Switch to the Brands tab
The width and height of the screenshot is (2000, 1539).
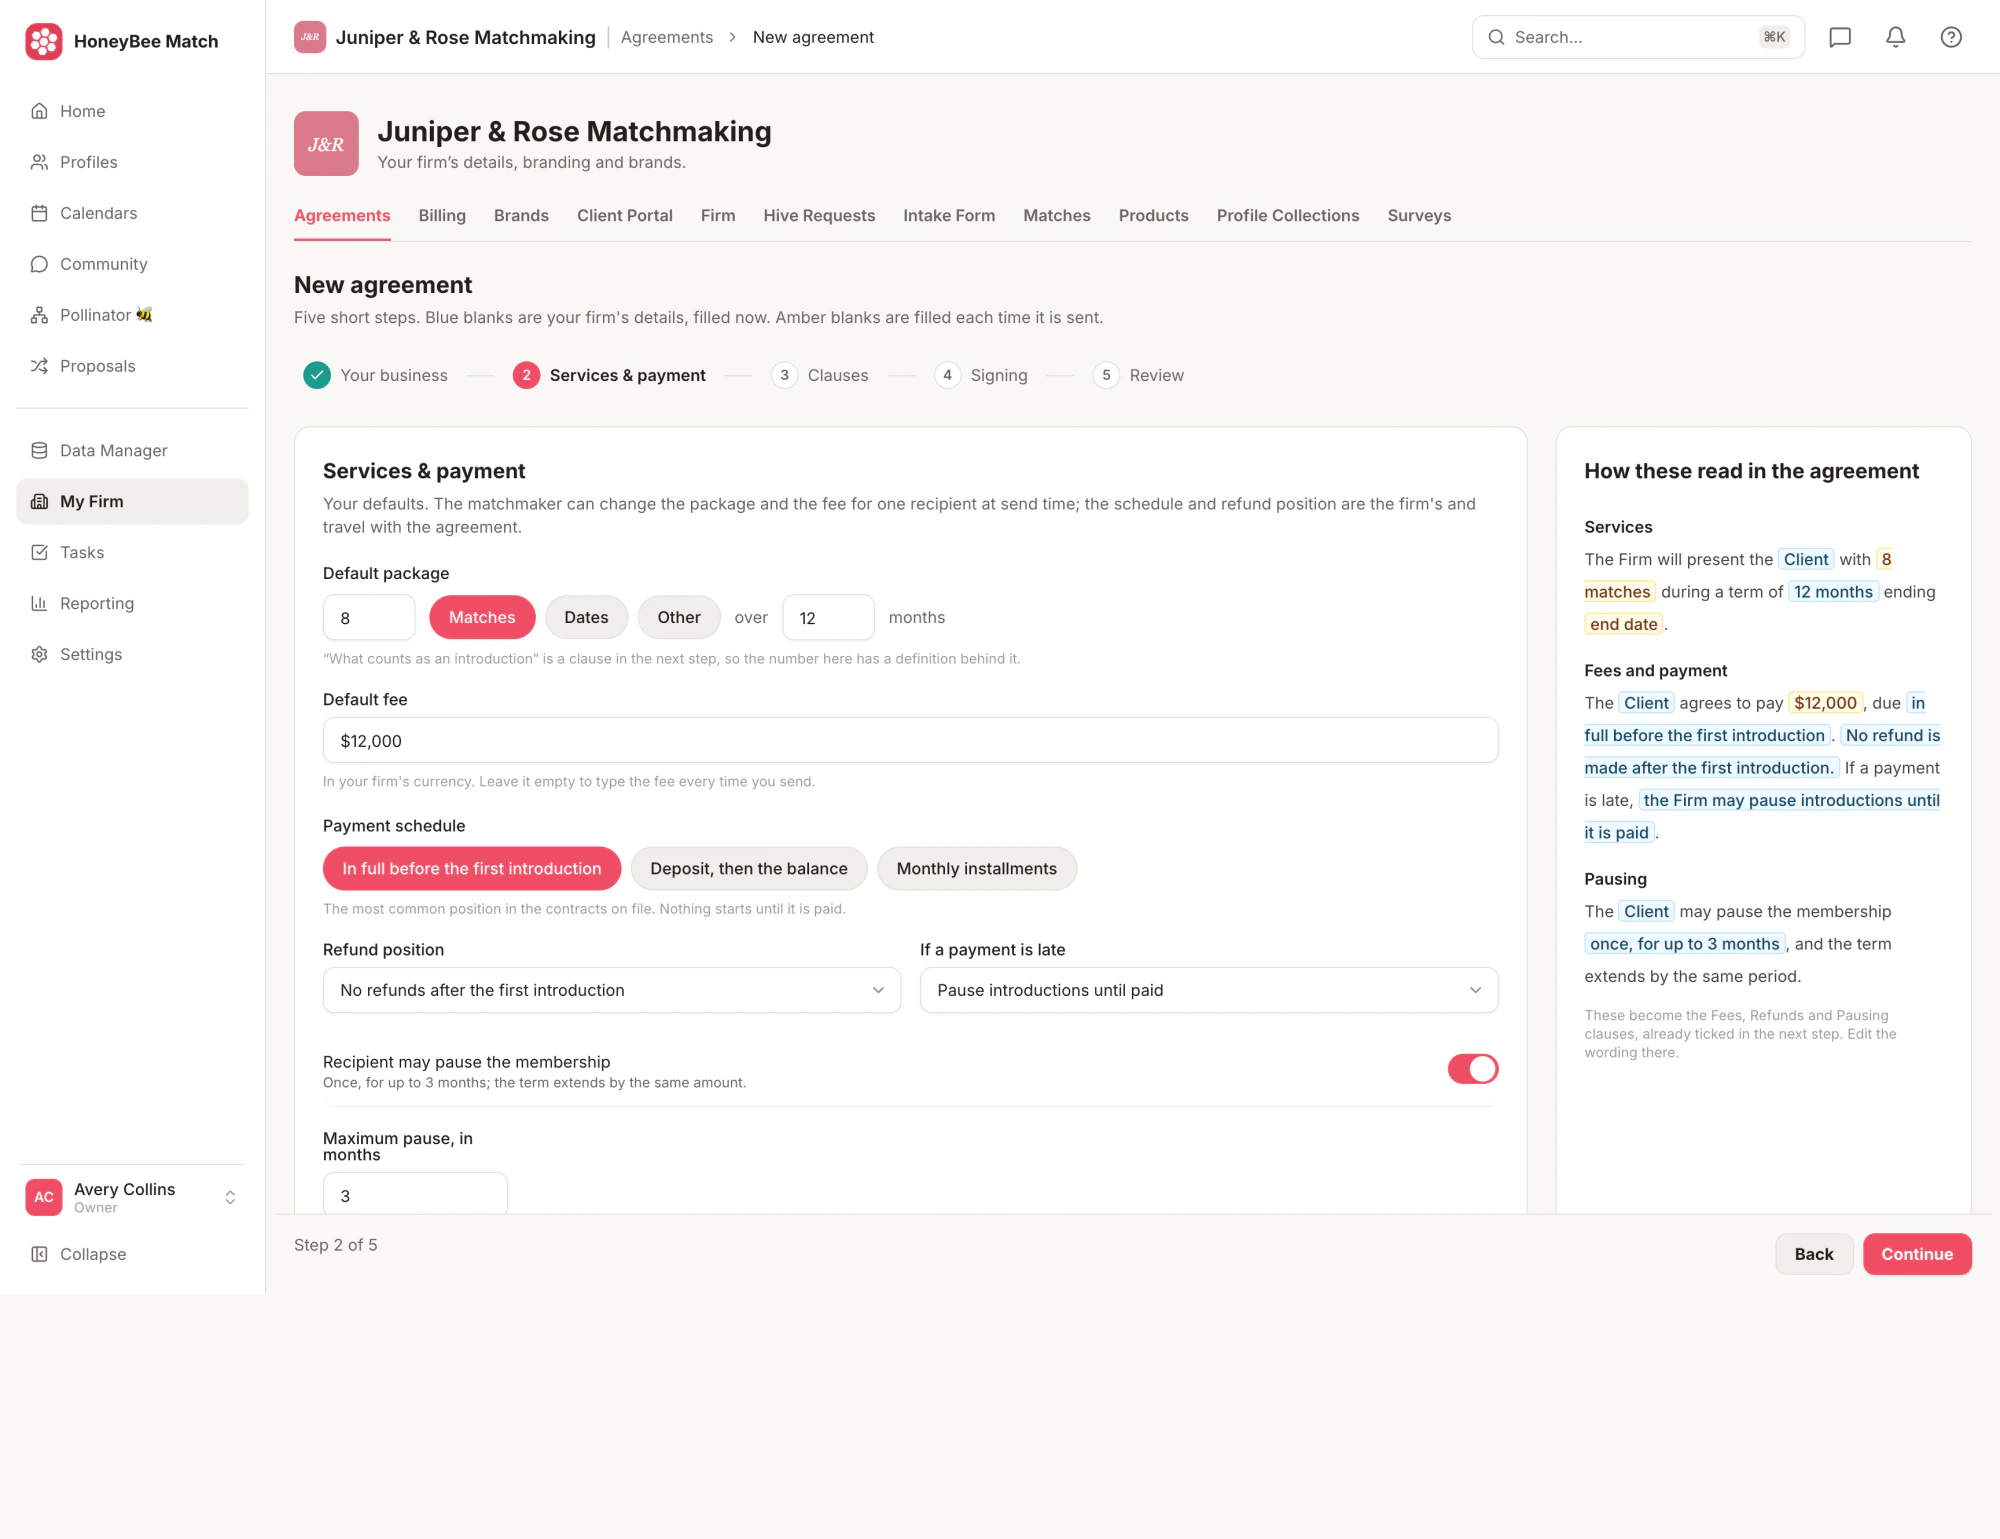click(521, 215)
